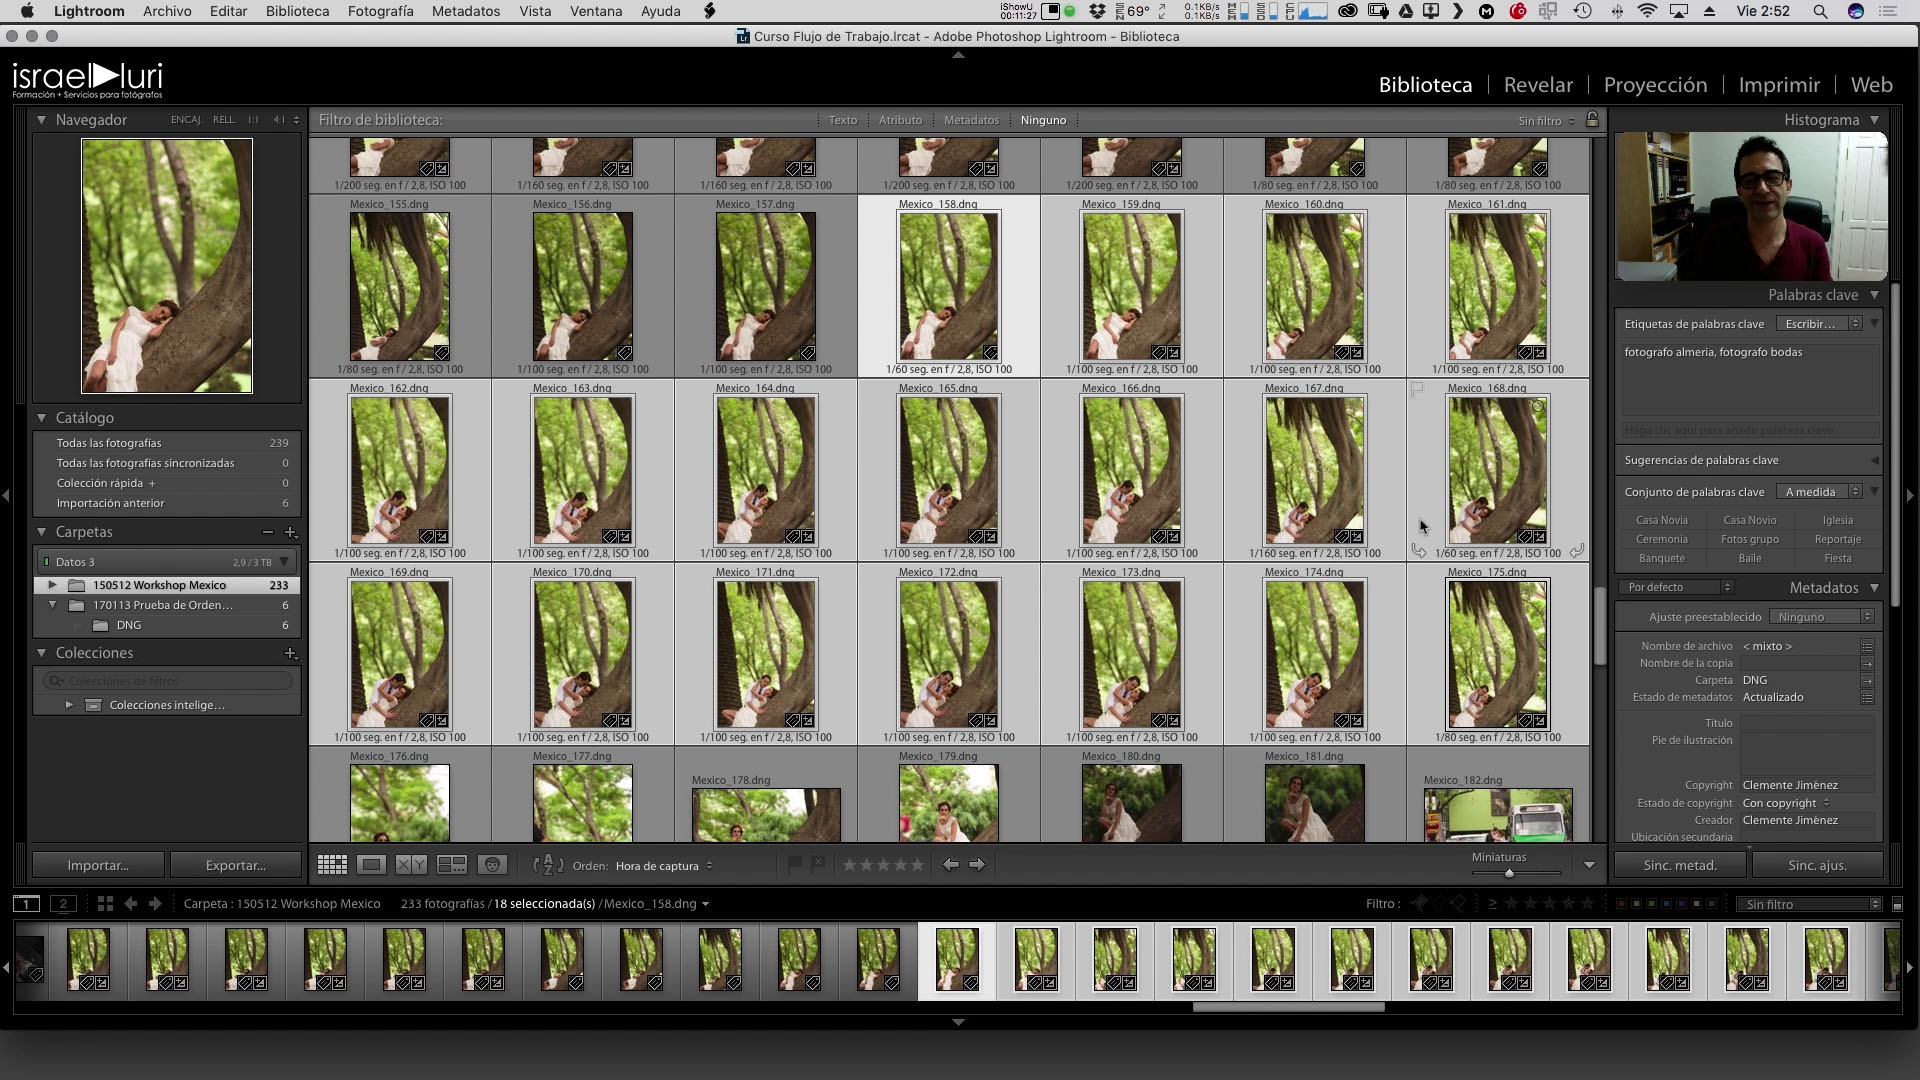
Task: Open Survey view mode
Action: (452, 865)
